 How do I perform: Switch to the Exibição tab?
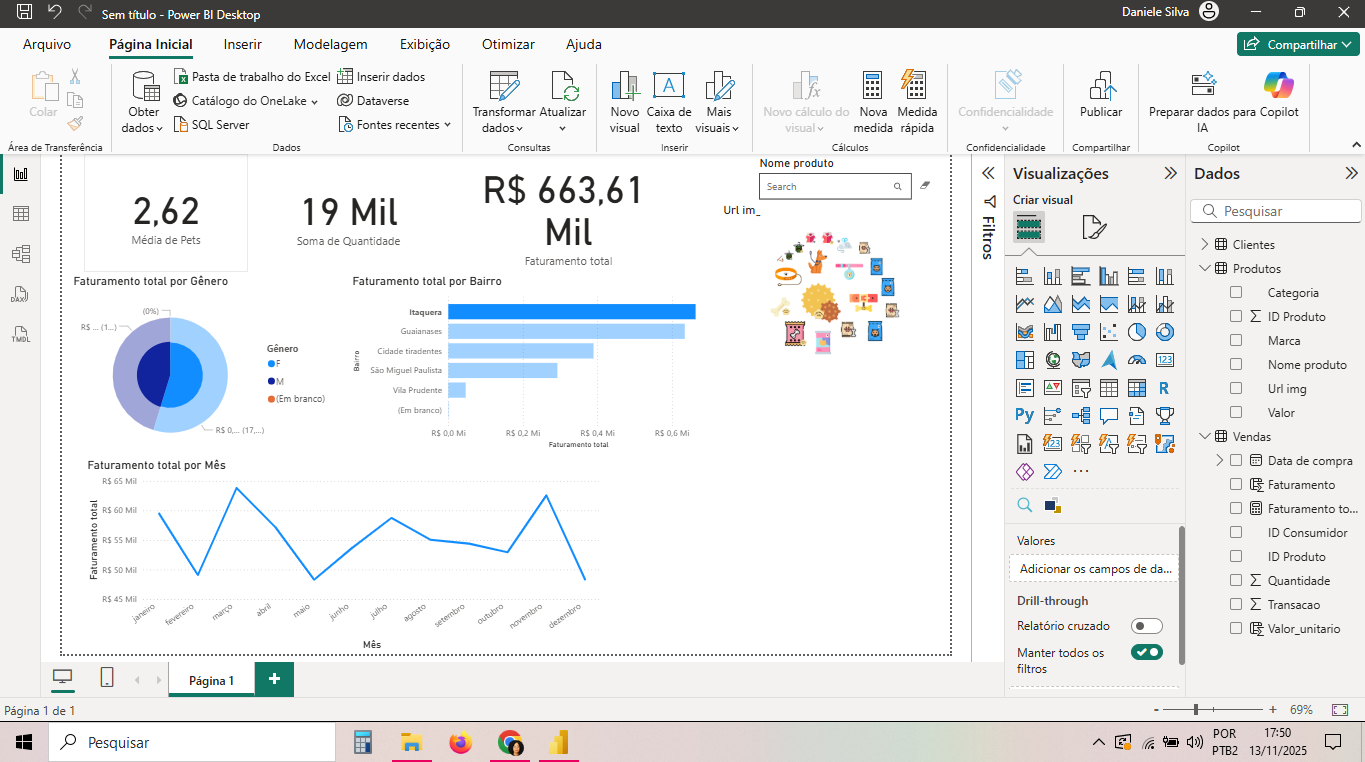[x=425, y=44]
